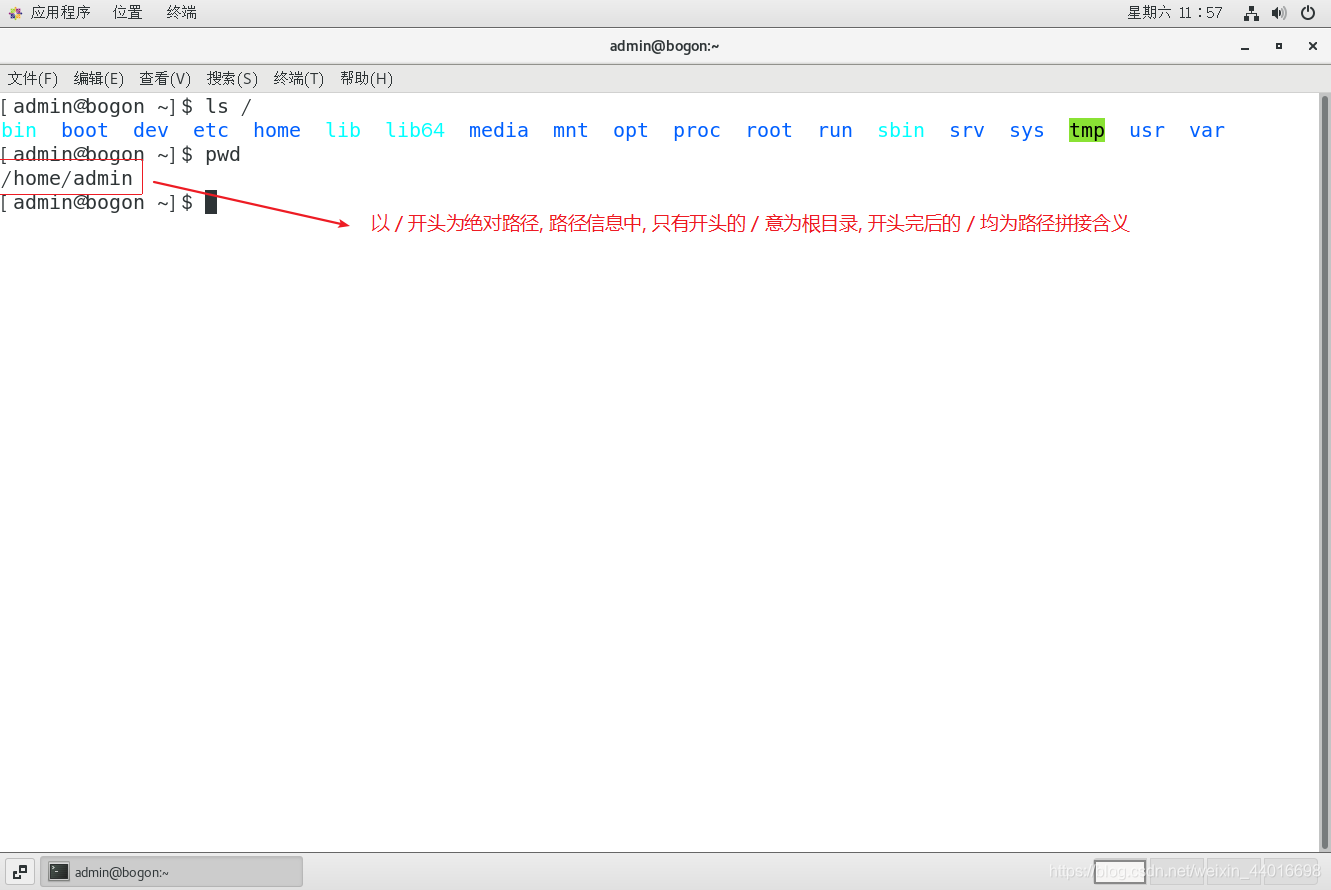The height and width of the screenshot is (890, 1331).
Task: Open the clock showing 星期六 11:57
Action: click(x=1175, y=13)
